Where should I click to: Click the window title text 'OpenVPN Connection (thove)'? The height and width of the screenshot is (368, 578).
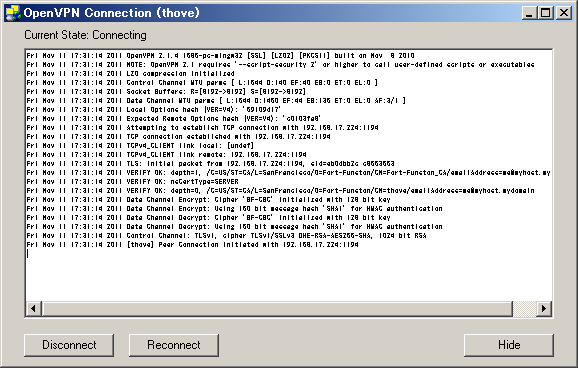(112, 13)
